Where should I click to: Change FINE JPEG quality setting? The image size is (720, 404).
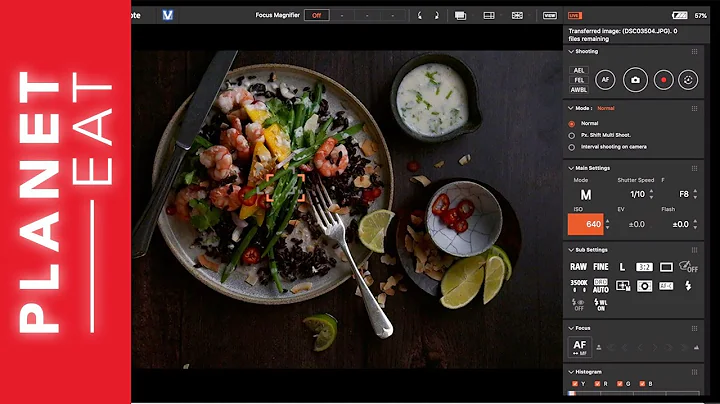point(601,267)
